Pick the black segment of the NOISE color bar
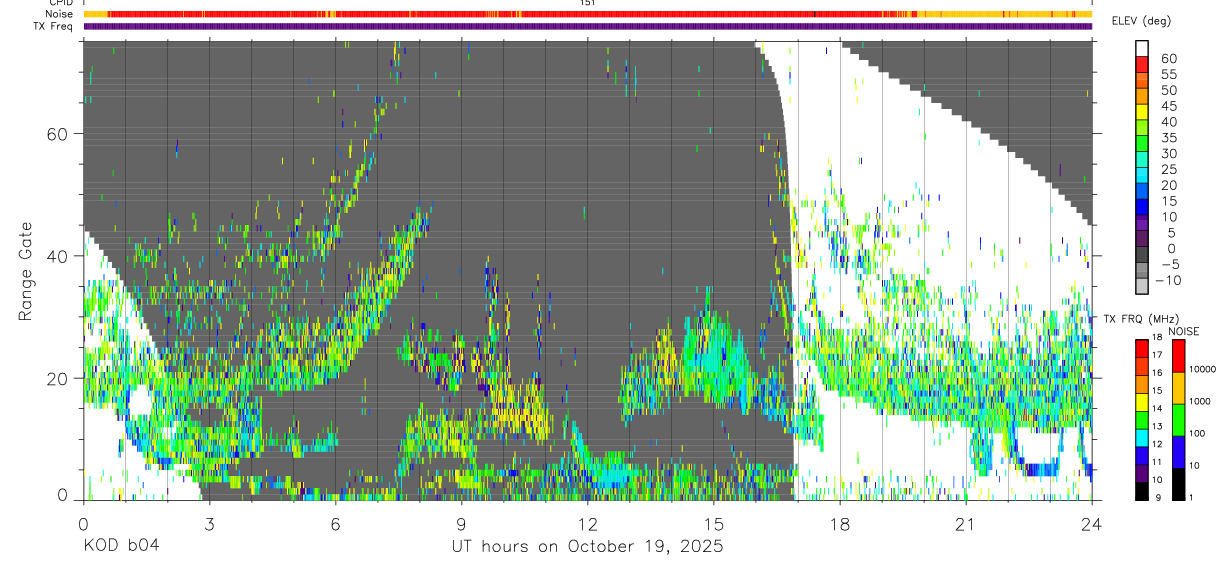 (x=1178, y=484)
